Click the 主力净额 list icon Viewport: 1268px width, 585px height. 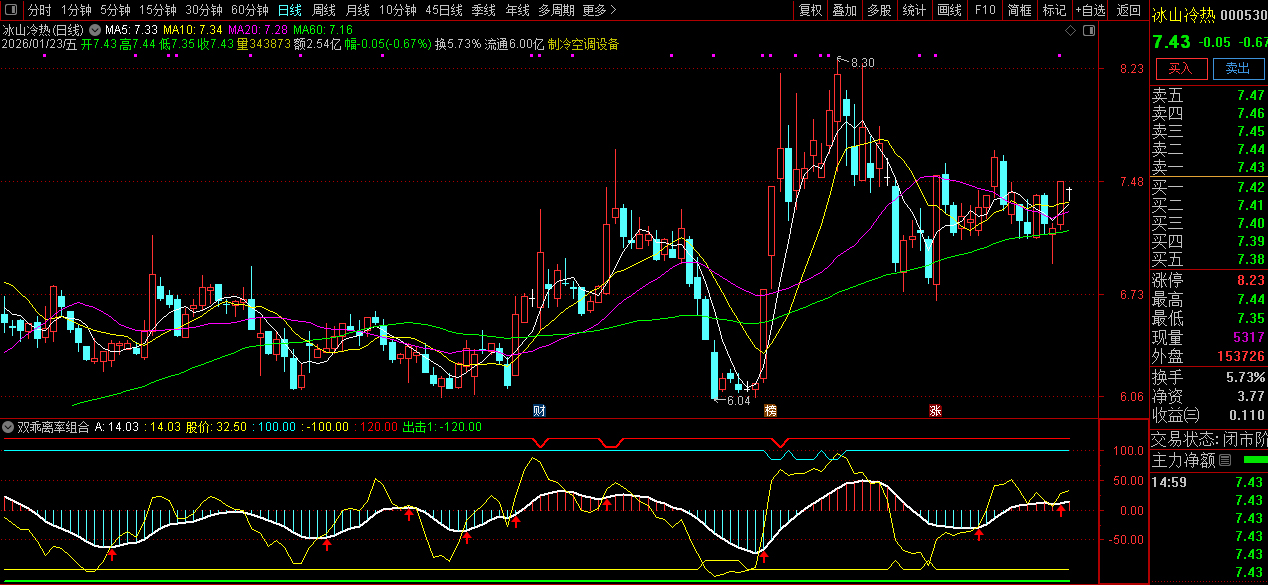tap(1224, 461)
